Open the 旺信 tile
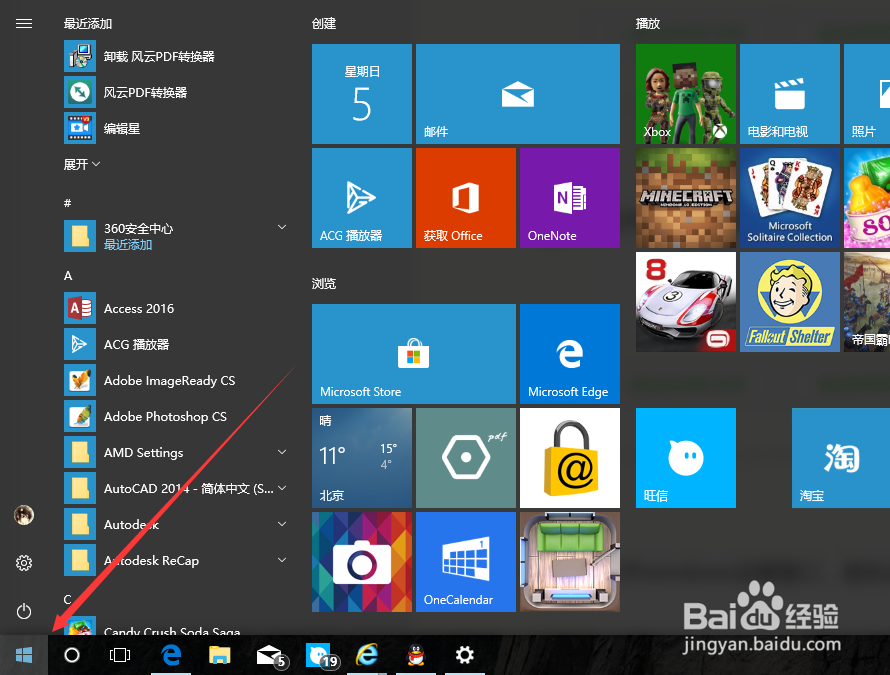This screenshot has width=890, height=675. click(x=686, y=458)
